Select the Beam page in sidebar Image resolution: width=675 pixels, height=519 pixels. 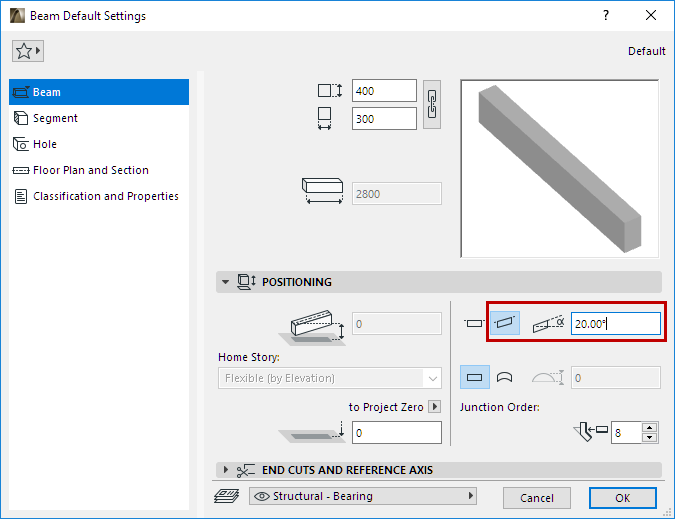(x=99, y=92)
